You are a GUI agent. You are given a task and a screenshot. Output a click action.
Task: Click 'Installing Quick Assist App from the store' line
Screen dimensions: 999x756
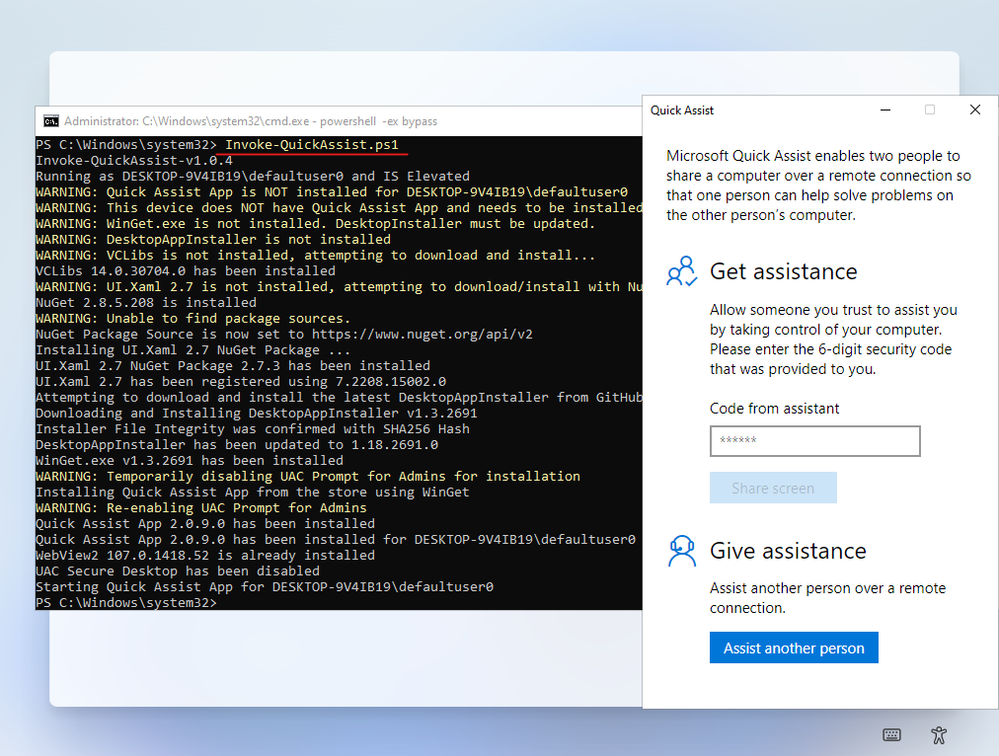tap(252, 492)
